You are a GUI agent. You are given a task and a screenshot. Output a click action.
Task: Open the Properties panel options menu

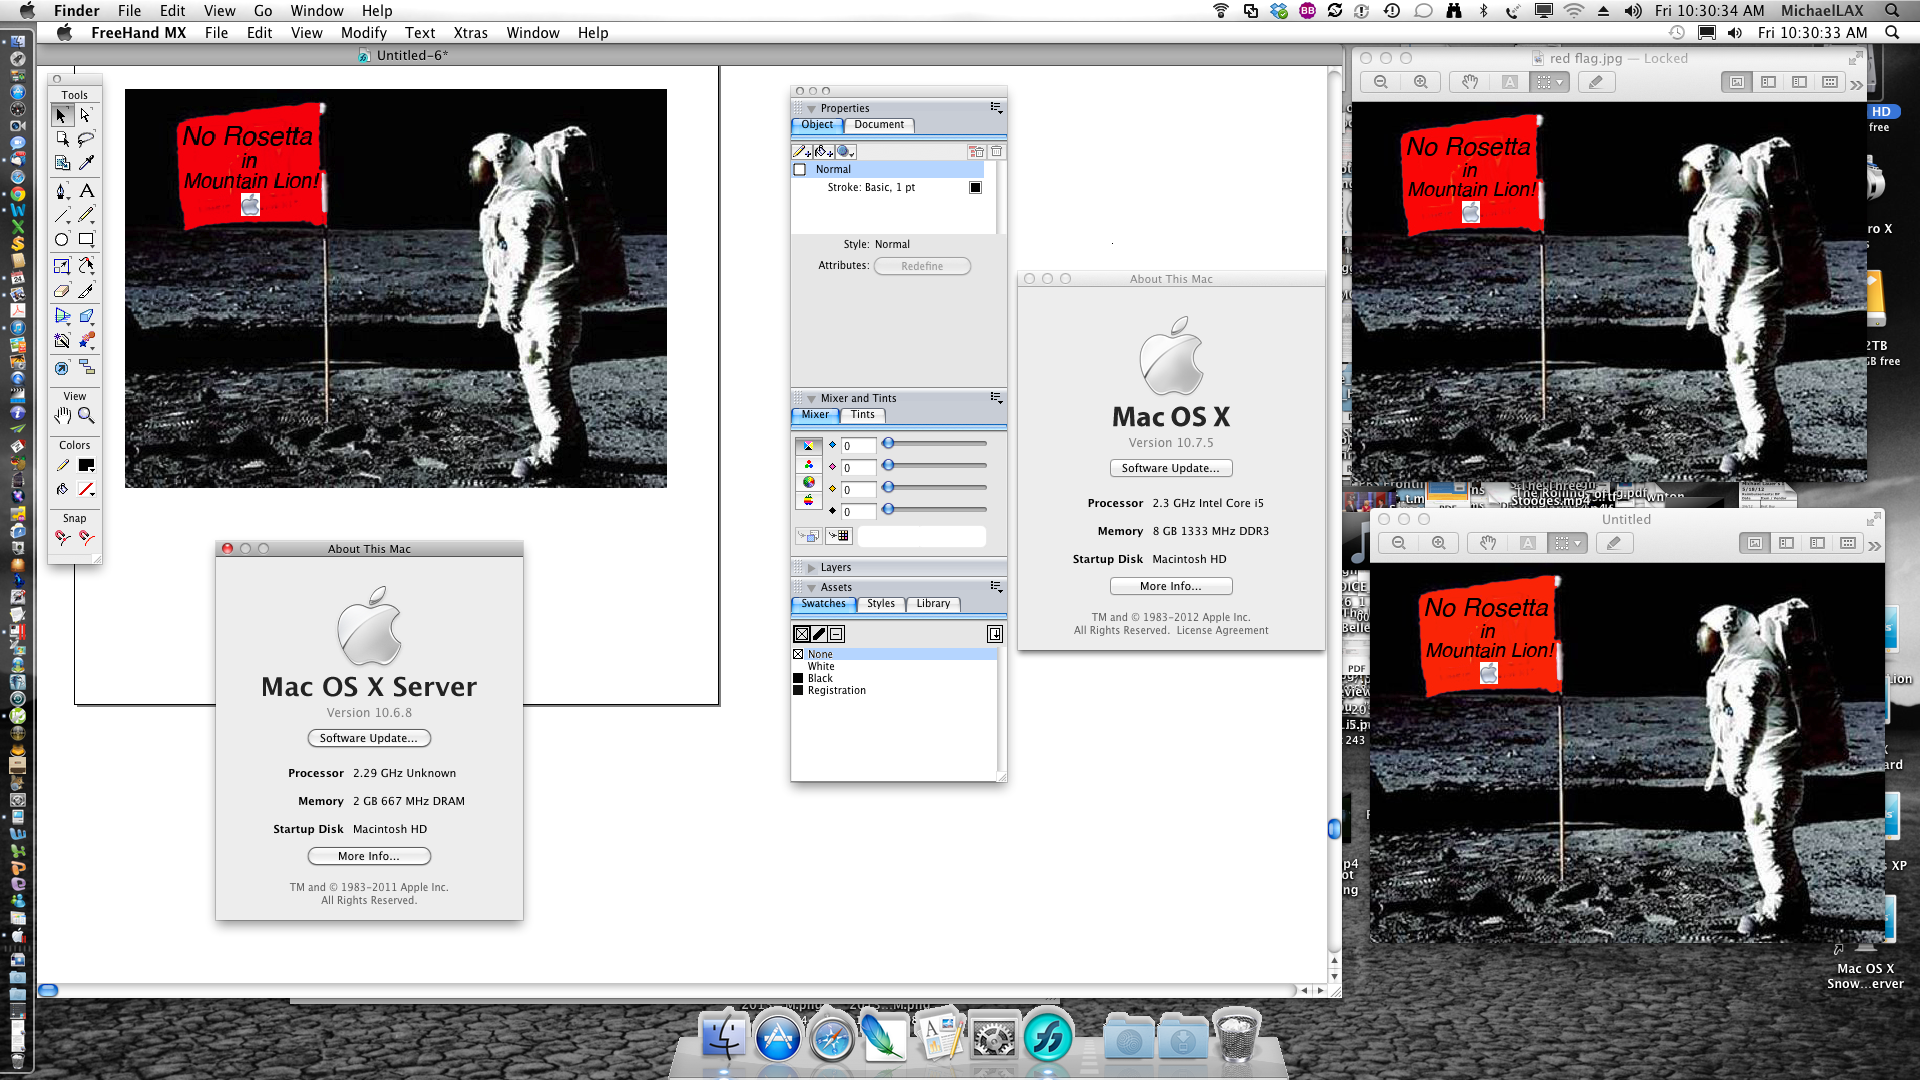tap(996, 108)
